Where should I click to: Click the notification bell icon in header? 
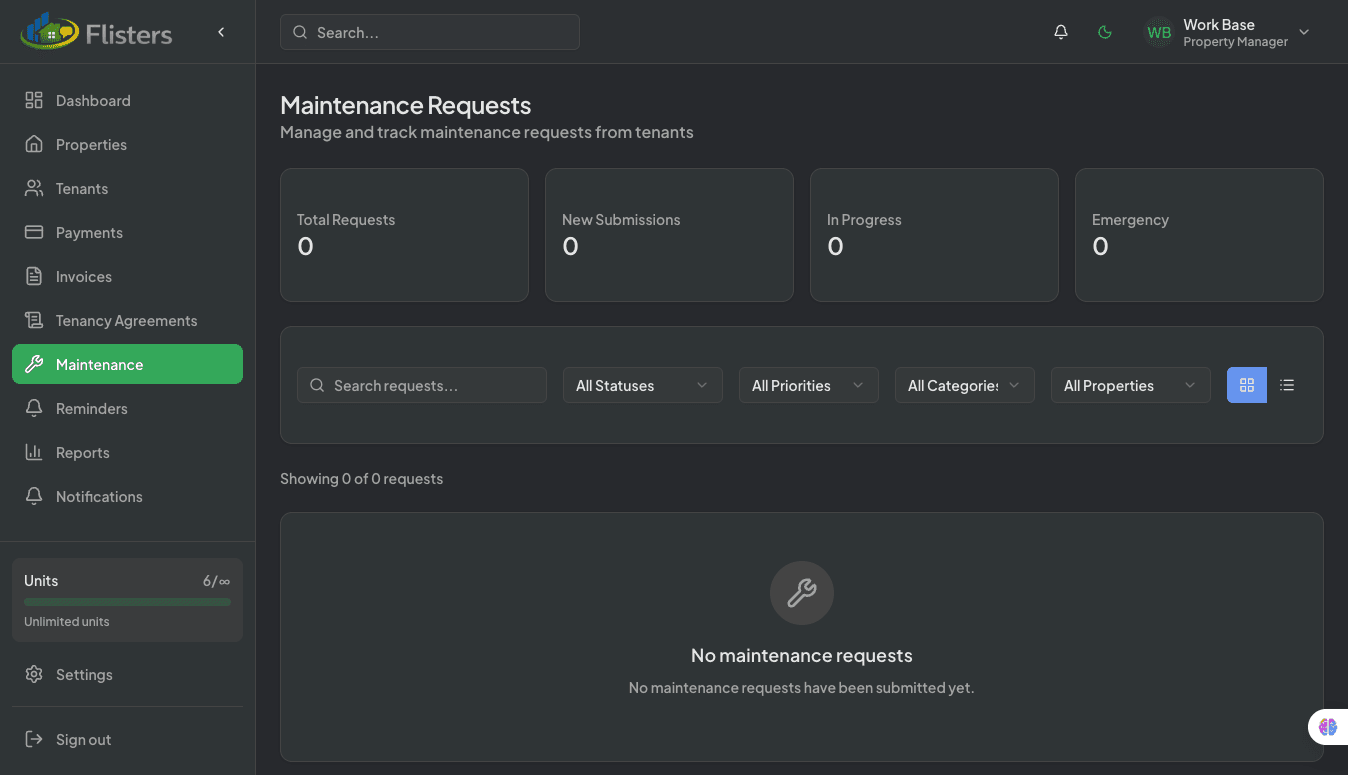(1061, 32)
